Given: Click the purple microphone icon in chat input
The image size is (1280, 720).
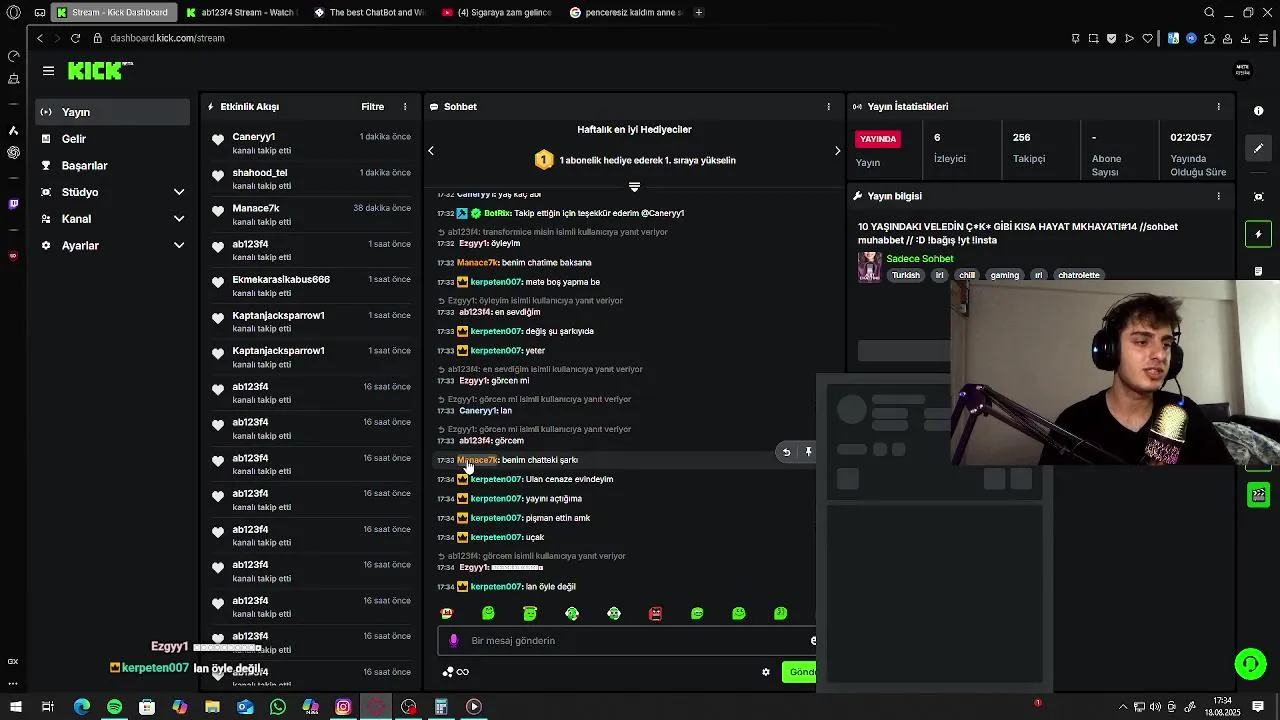Looking at the screenshot, I should [x=453, y=641].
